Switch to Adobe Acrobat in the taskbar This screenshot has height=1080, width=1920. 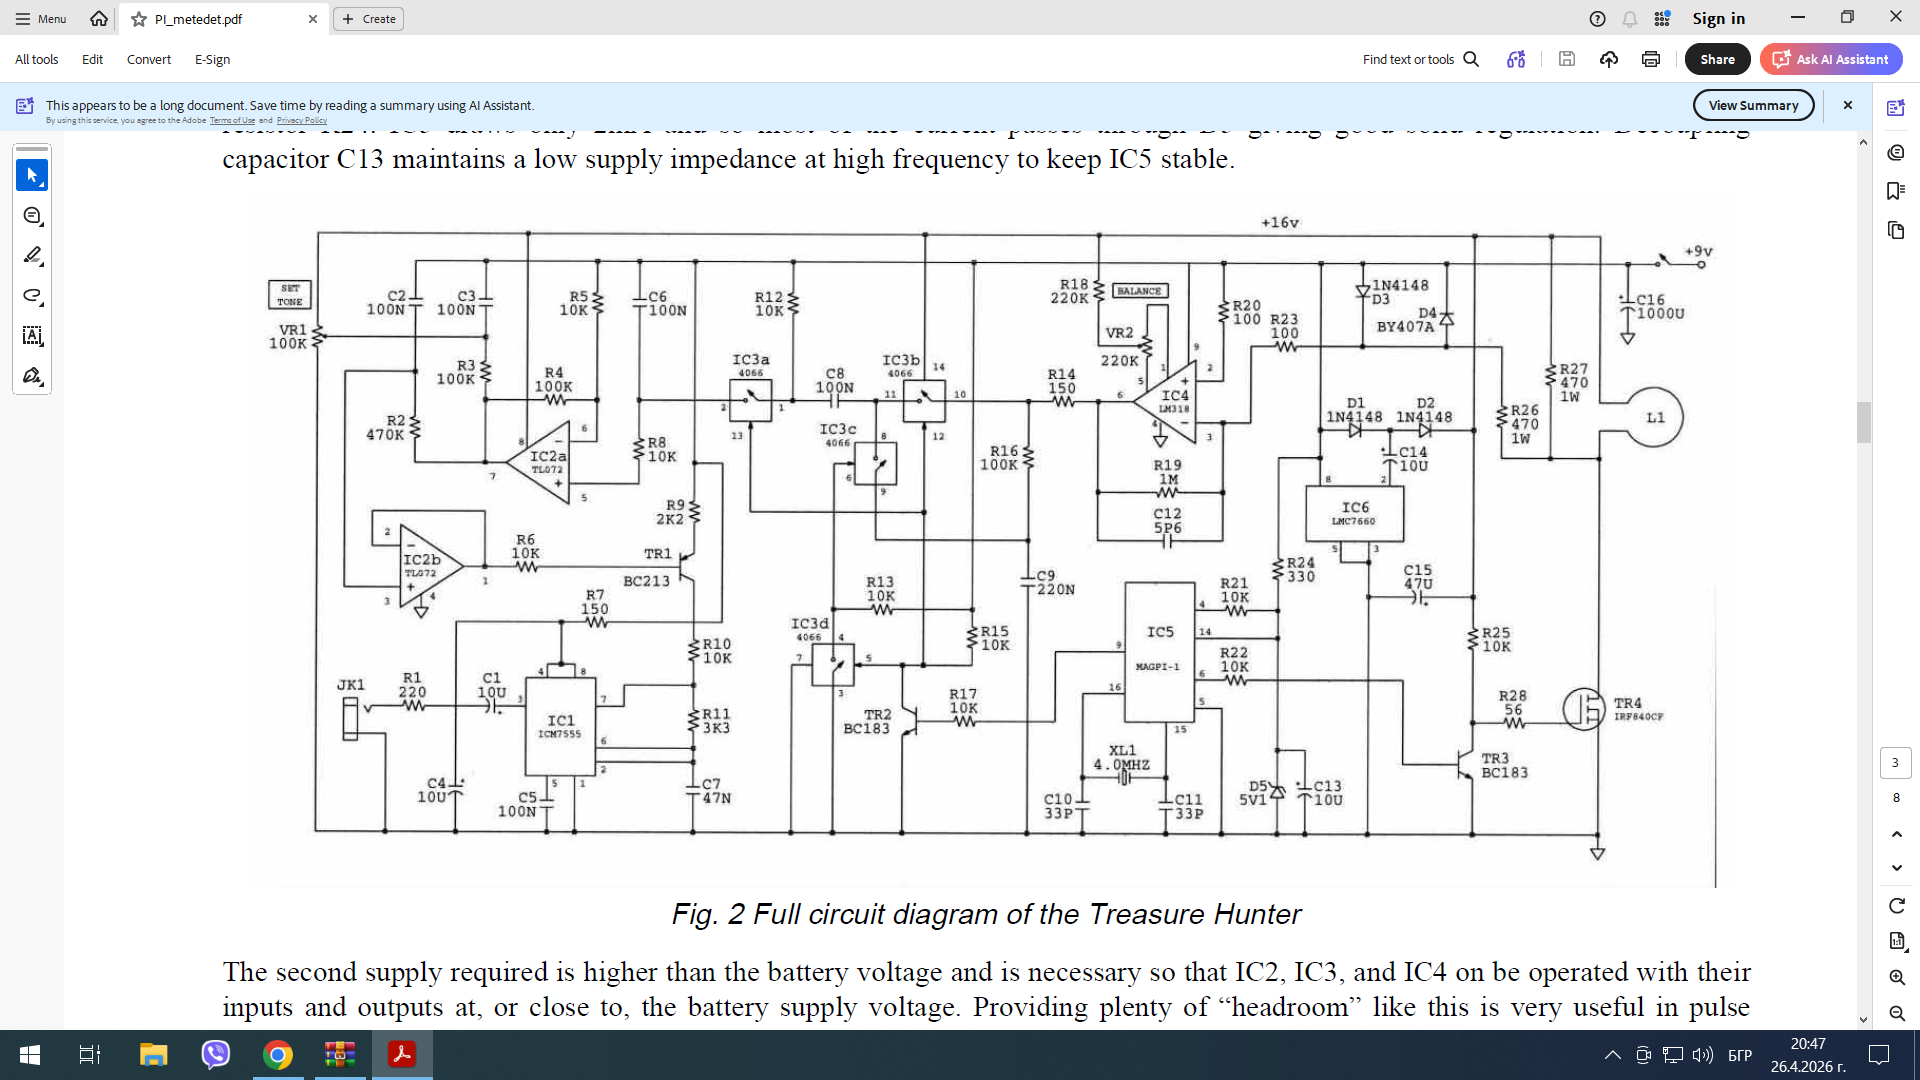(402, 1055)
